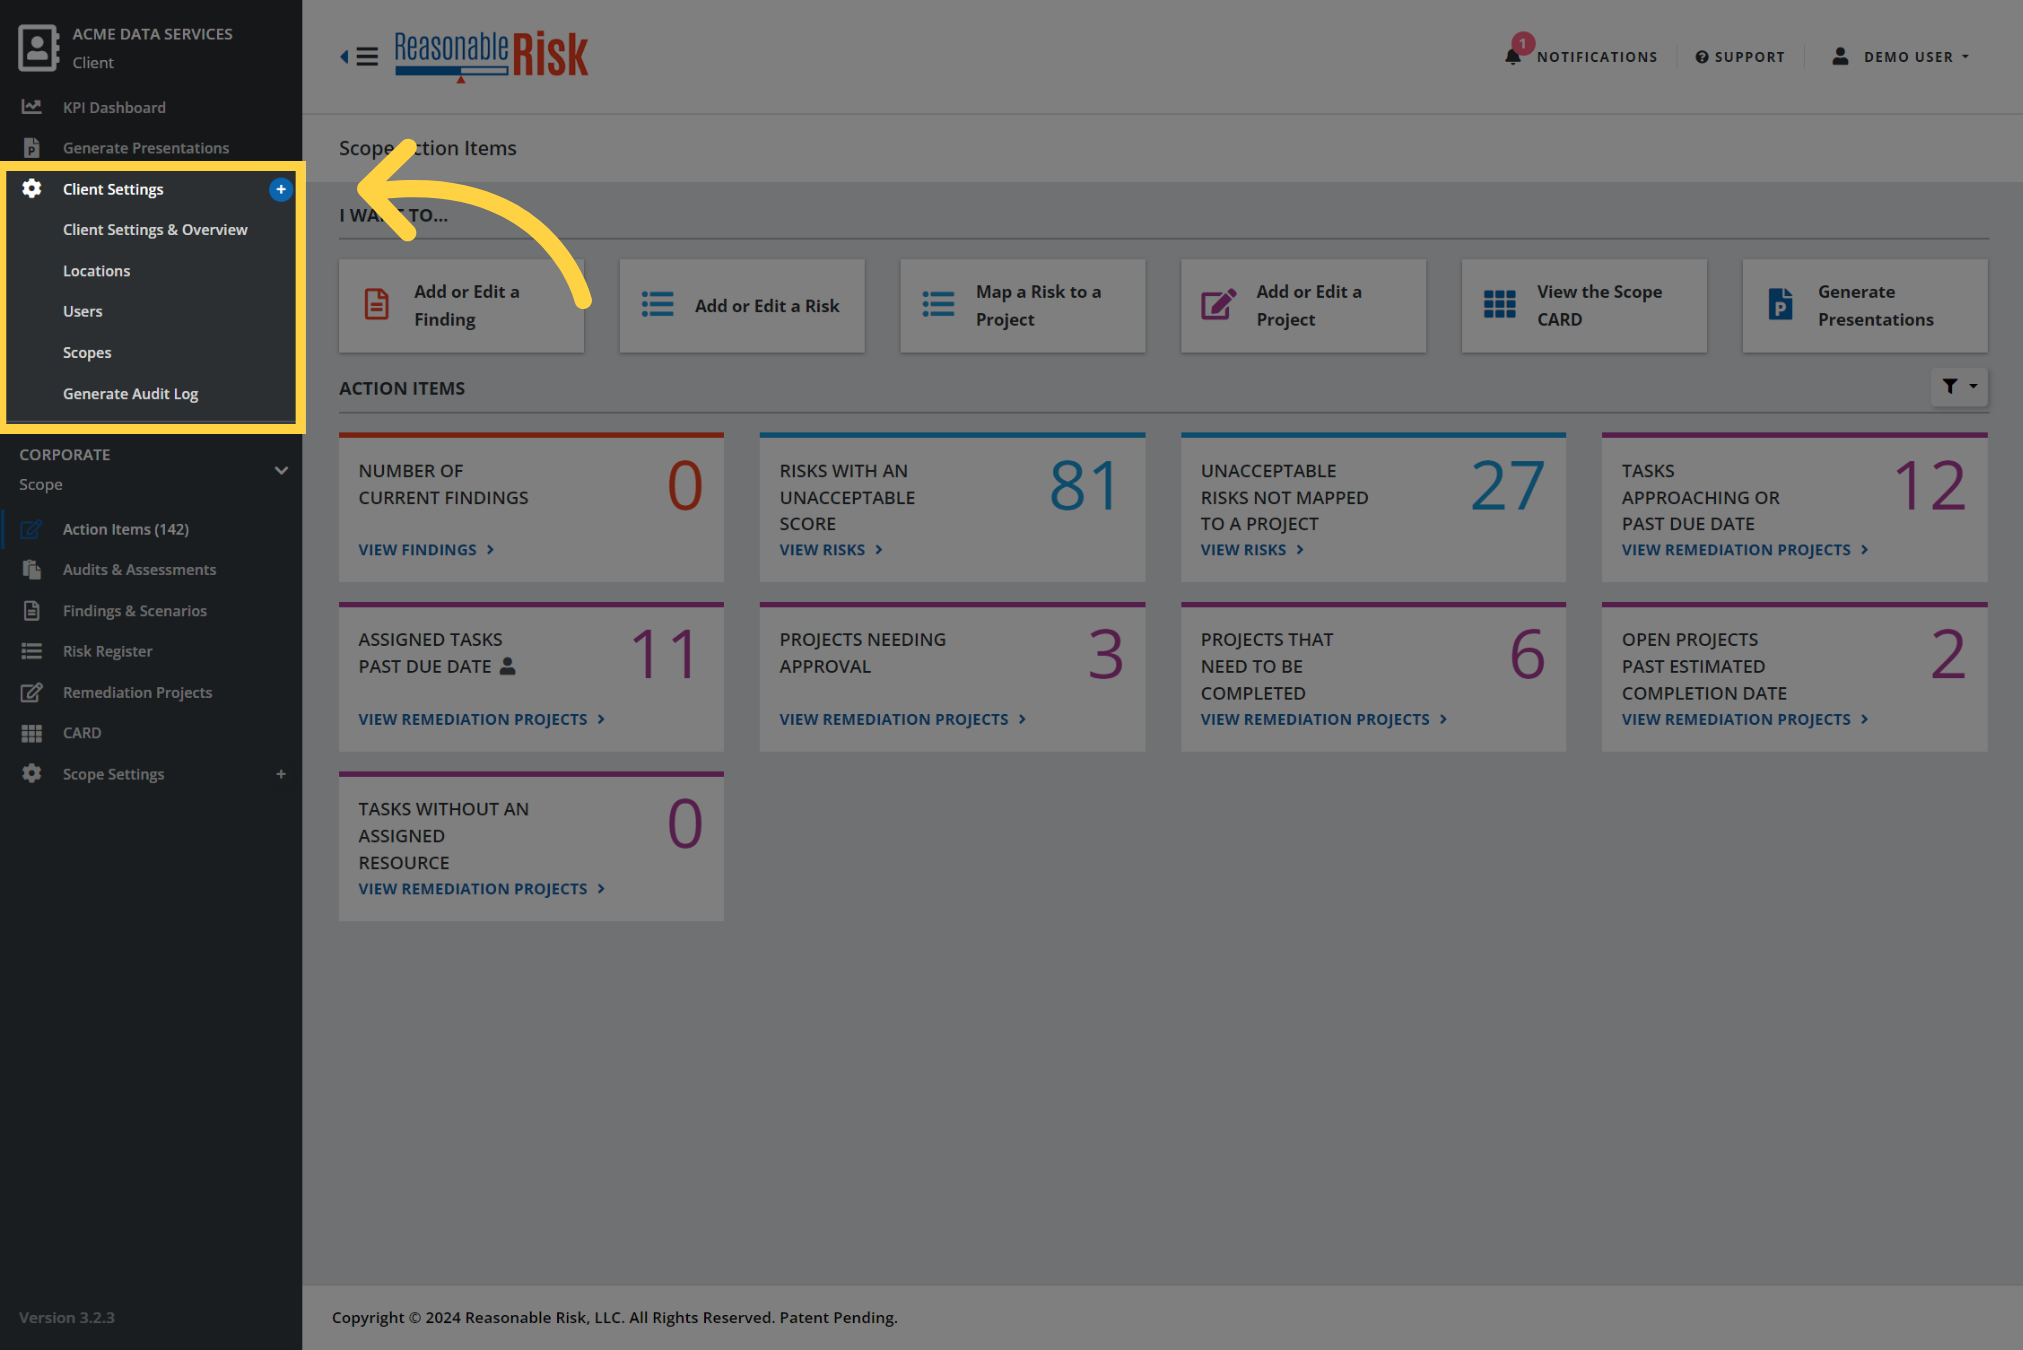Click the Remediation Projects pencil icon

click(x=32, y=692)
